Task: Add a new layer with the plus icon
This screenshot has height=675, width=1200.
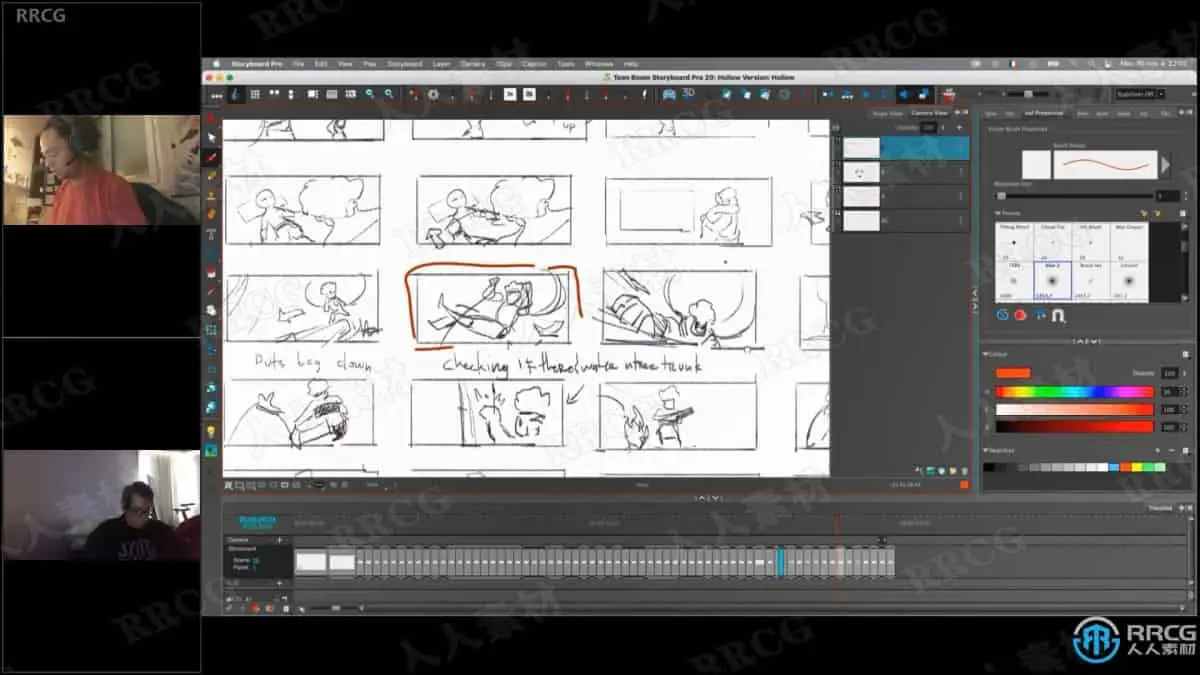Action: pos(959,127)
